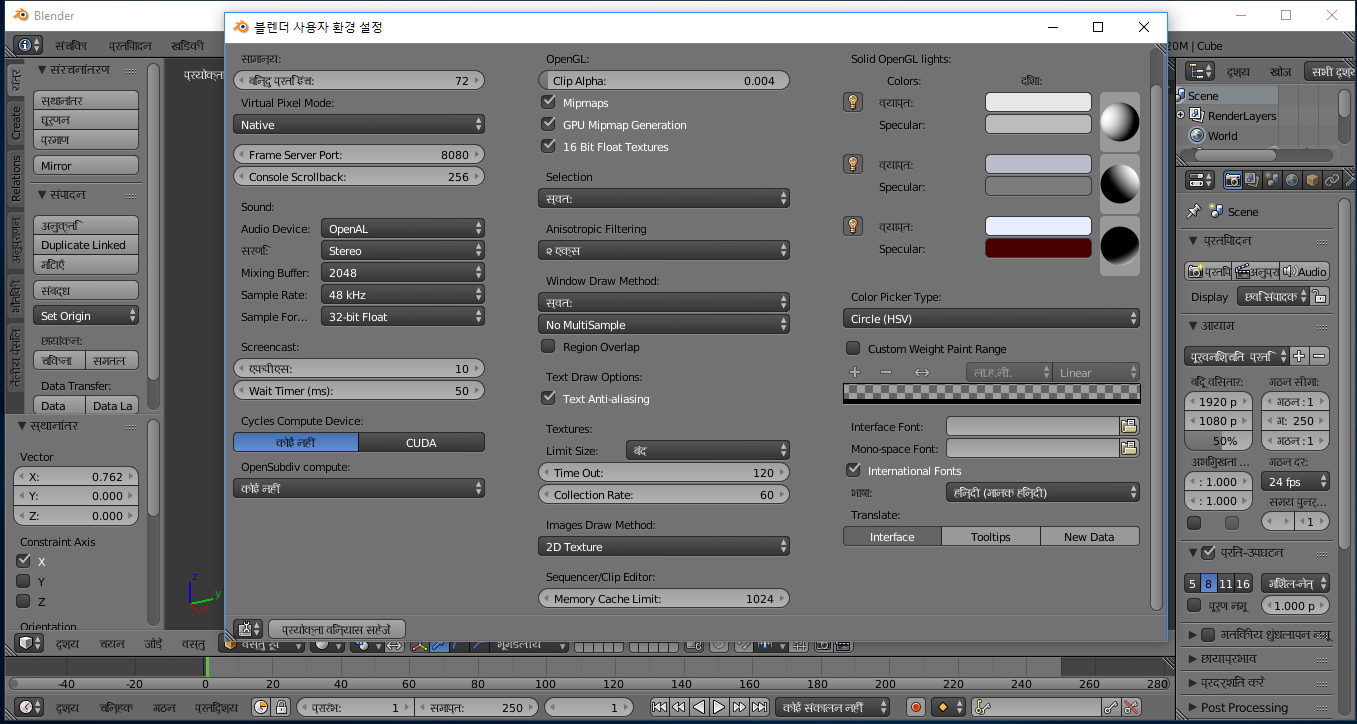Screen dimensions: 1357x724
Task: Click the timeline editor type clock icon
Action: click(30, 707)
